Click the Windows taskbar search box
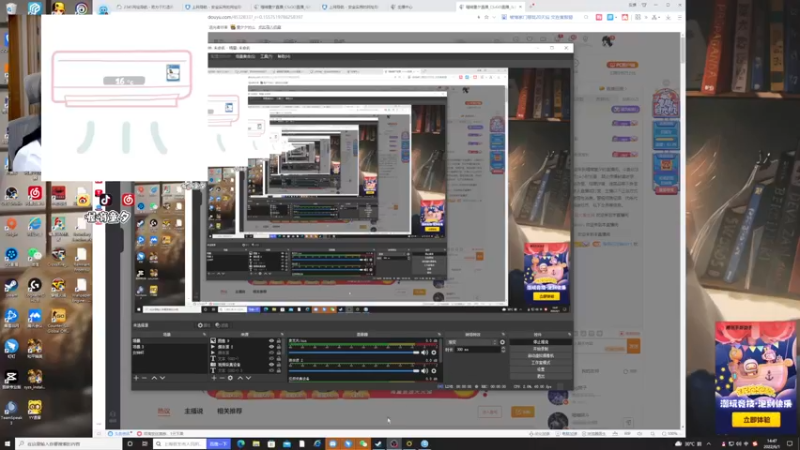800x450 pixels. (x=68, y=444)
